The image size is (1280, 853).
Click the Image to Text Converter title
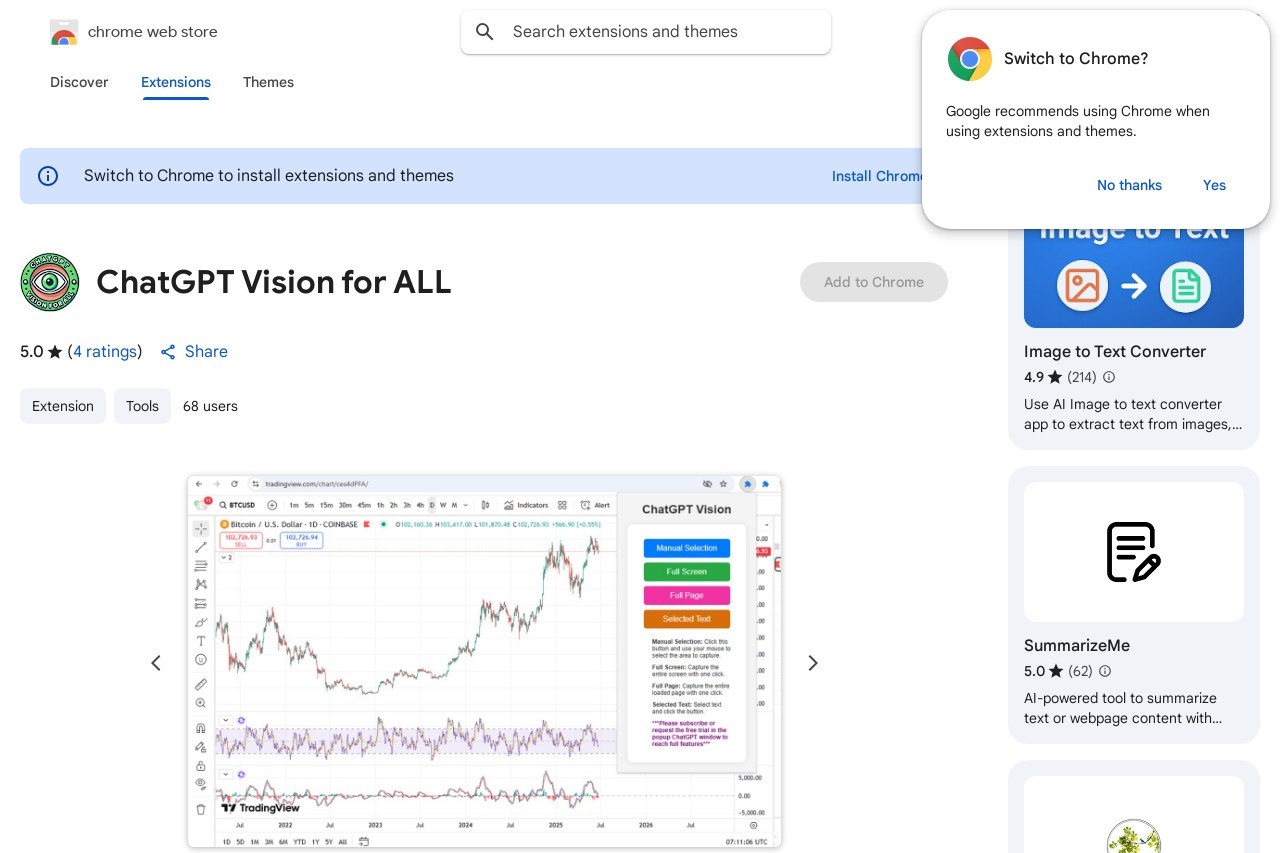click(1115, 352)
